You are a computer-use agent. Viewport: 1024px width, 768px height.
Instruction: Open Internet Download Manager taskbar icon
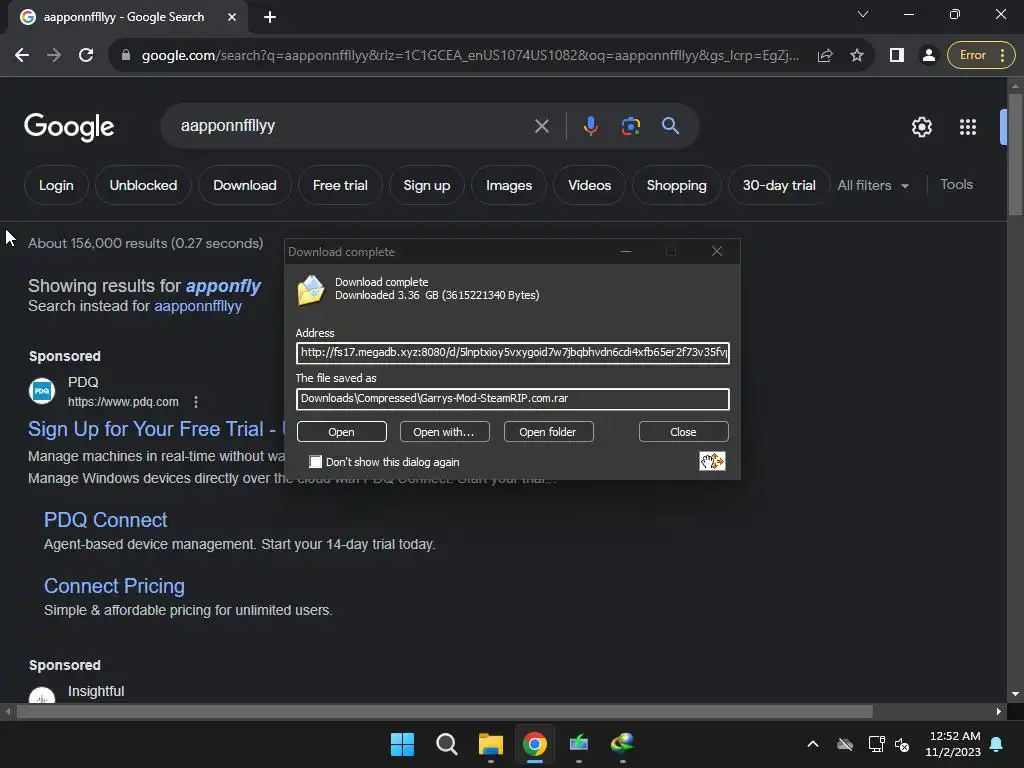point(622,744)
